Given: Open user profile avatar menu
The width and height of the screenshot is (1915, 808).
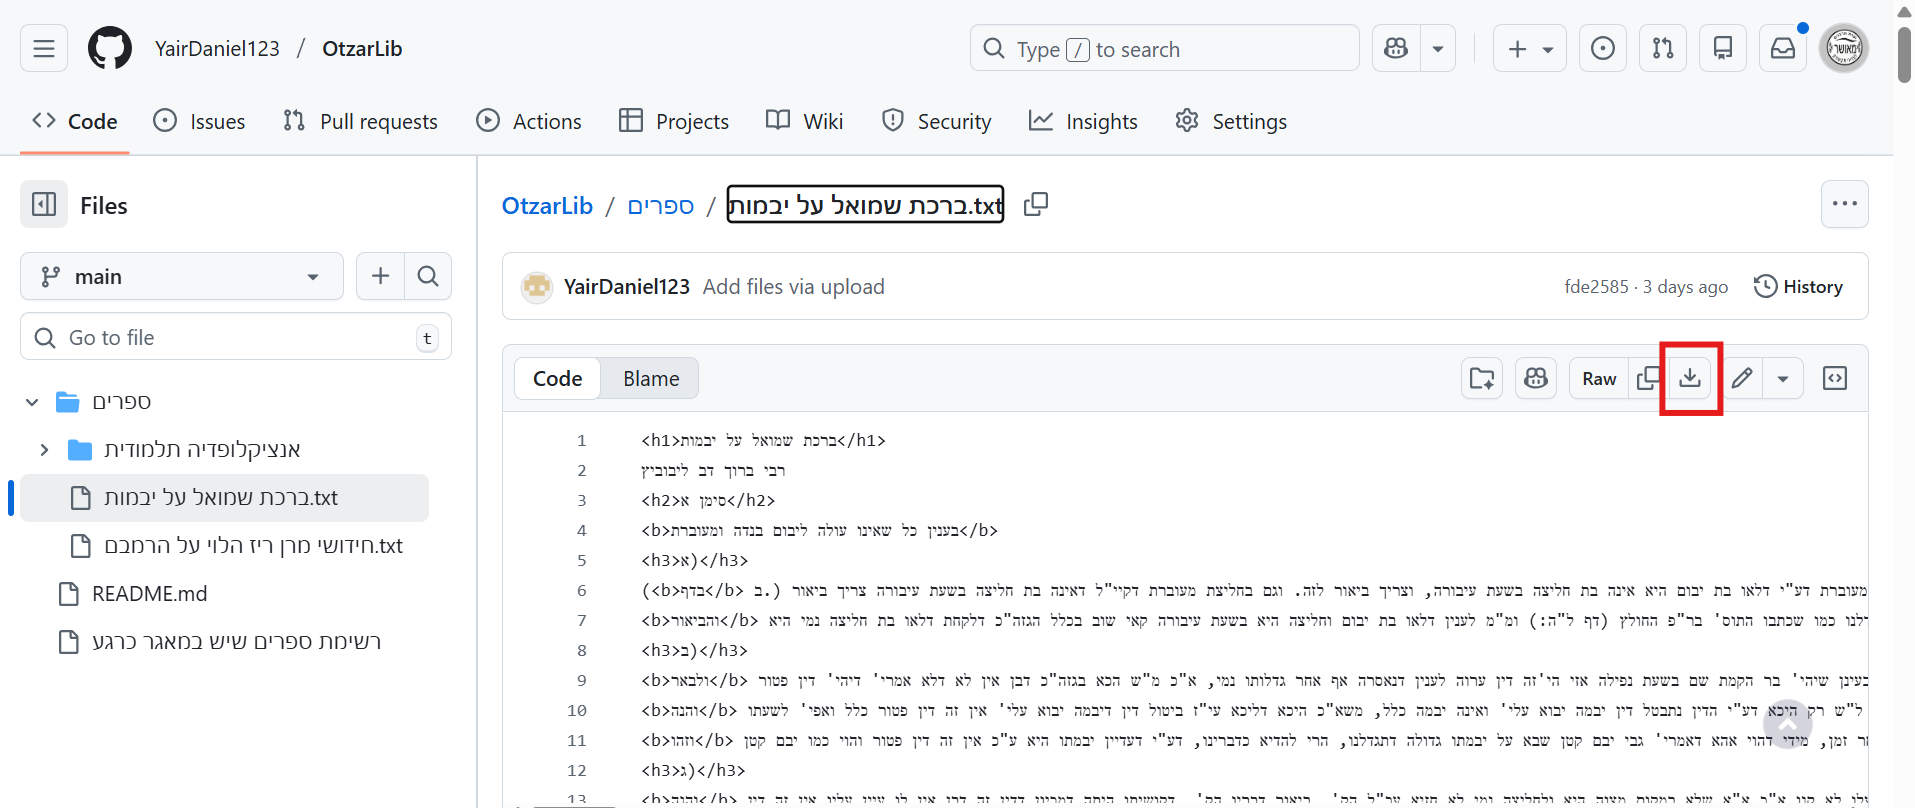Looking at the screenshot, I should pos(1844,48).
